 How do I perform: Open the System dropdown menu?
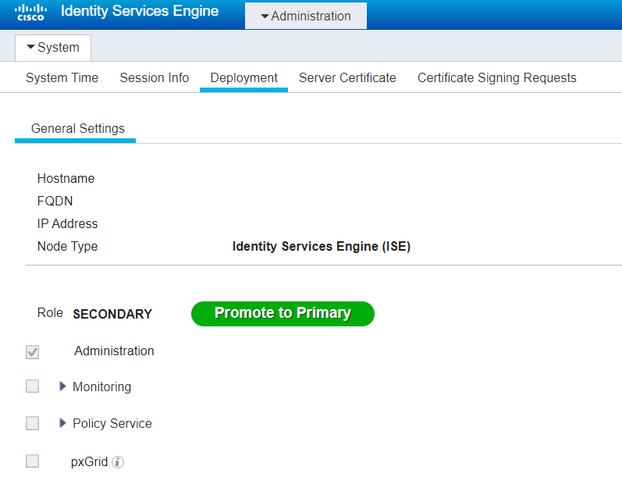pos(53,48)
